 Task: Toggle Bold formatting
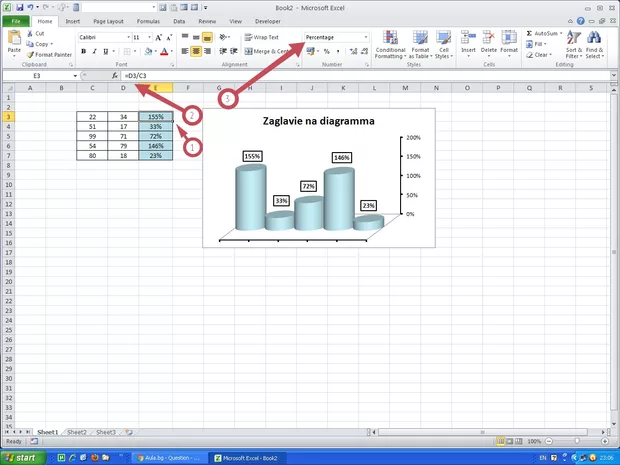coord(83,51)
